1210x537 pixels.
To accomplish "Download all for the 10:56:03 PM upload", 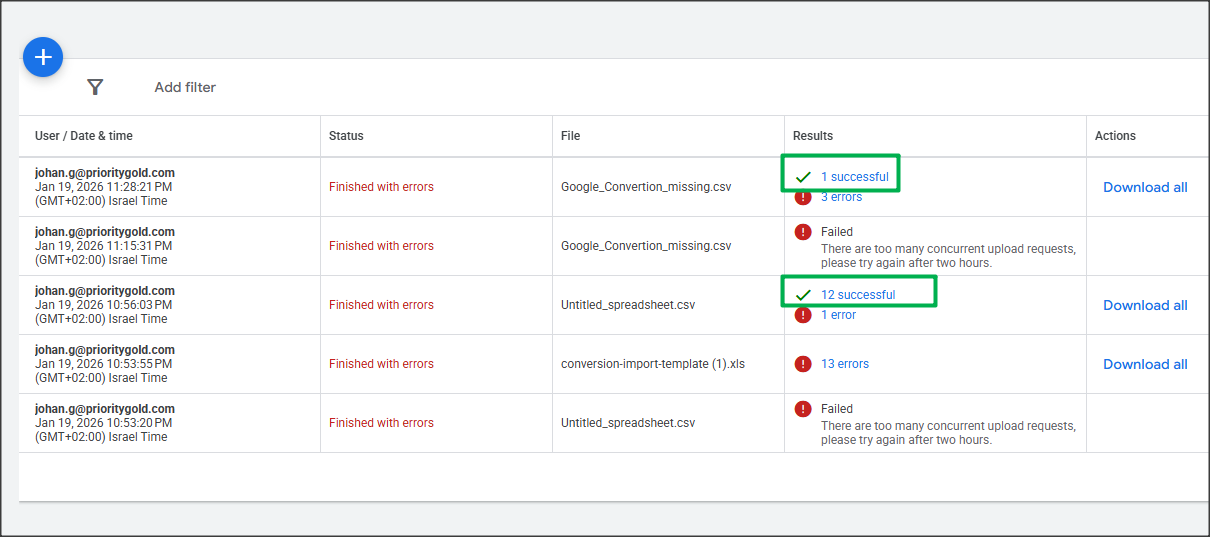I will click(1145, 305).
